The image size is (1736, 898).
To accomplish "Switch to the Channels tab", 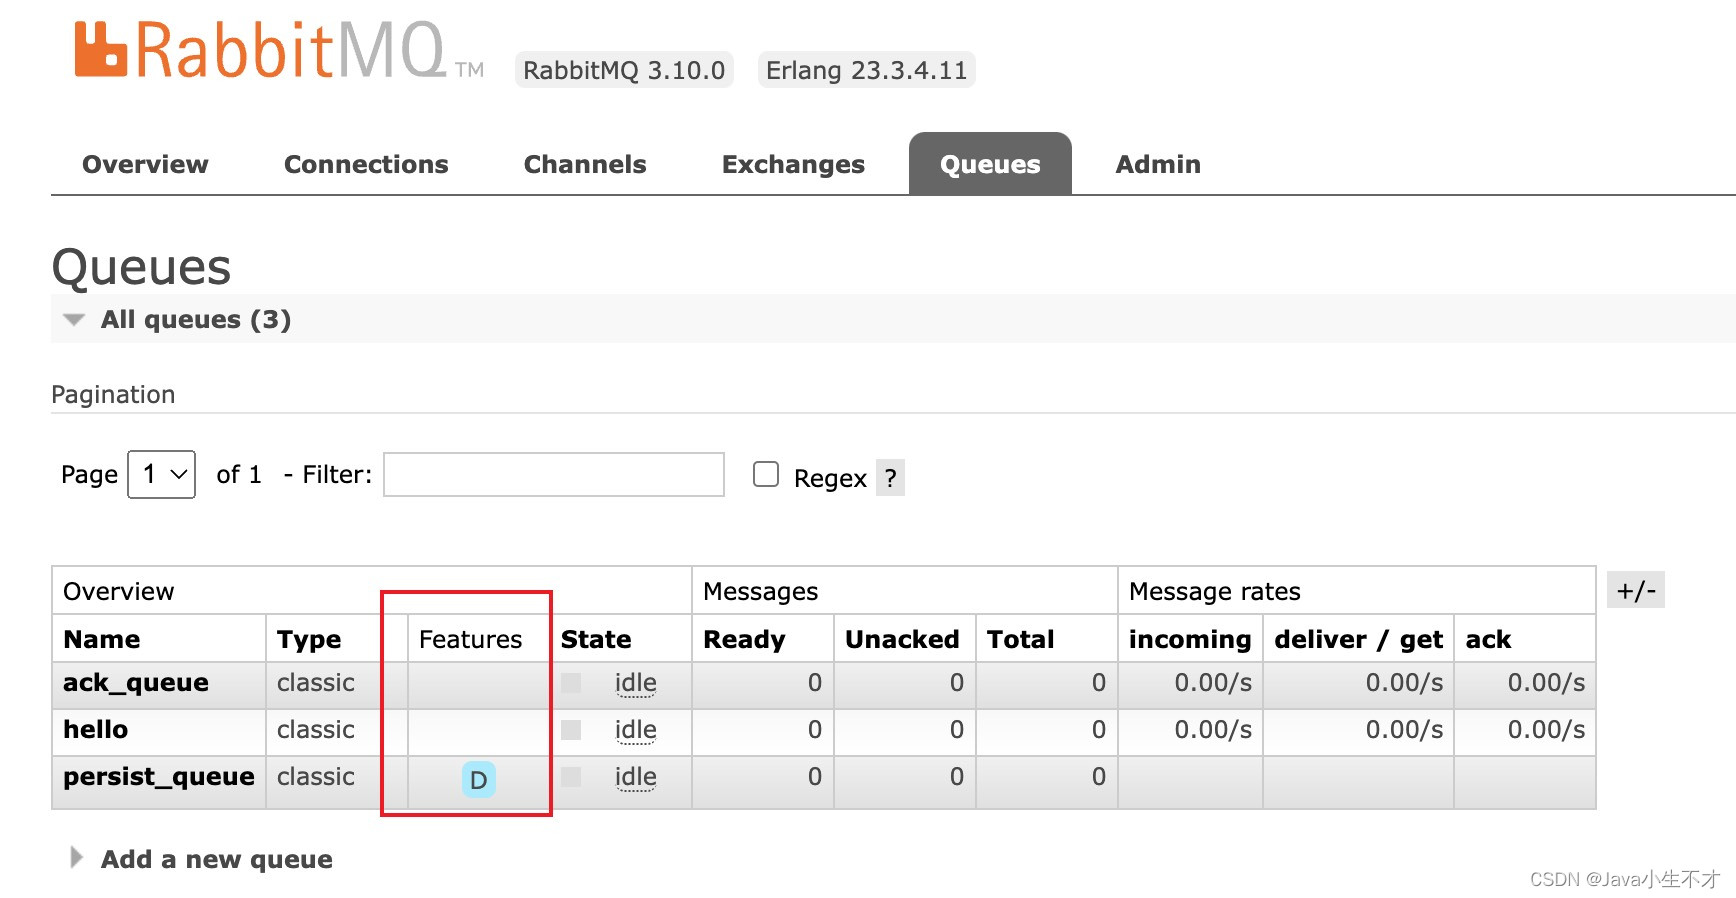I will (x=585, y=164).
